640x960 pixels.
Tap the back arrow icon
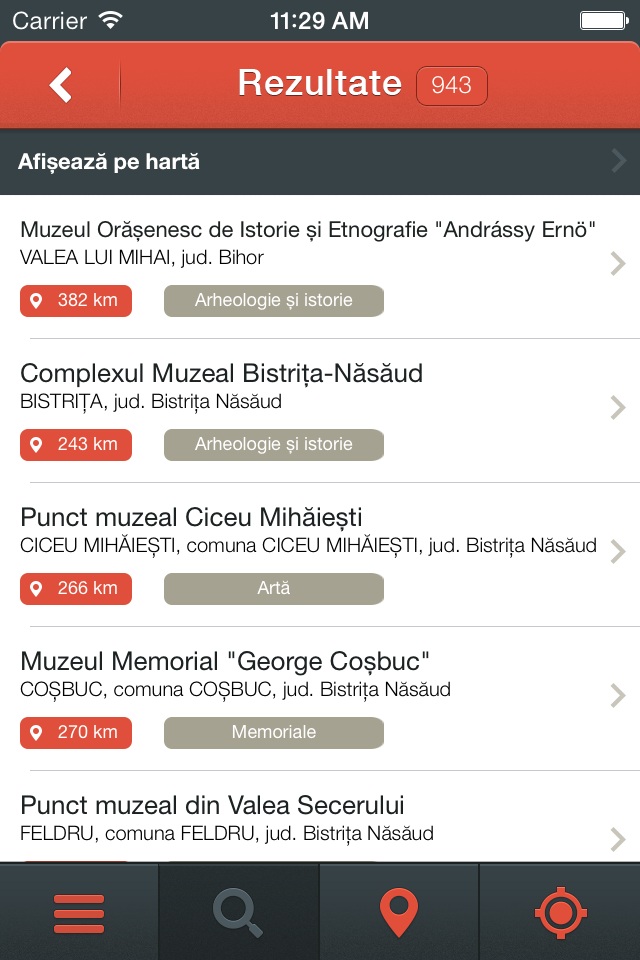tap(61, 84)
